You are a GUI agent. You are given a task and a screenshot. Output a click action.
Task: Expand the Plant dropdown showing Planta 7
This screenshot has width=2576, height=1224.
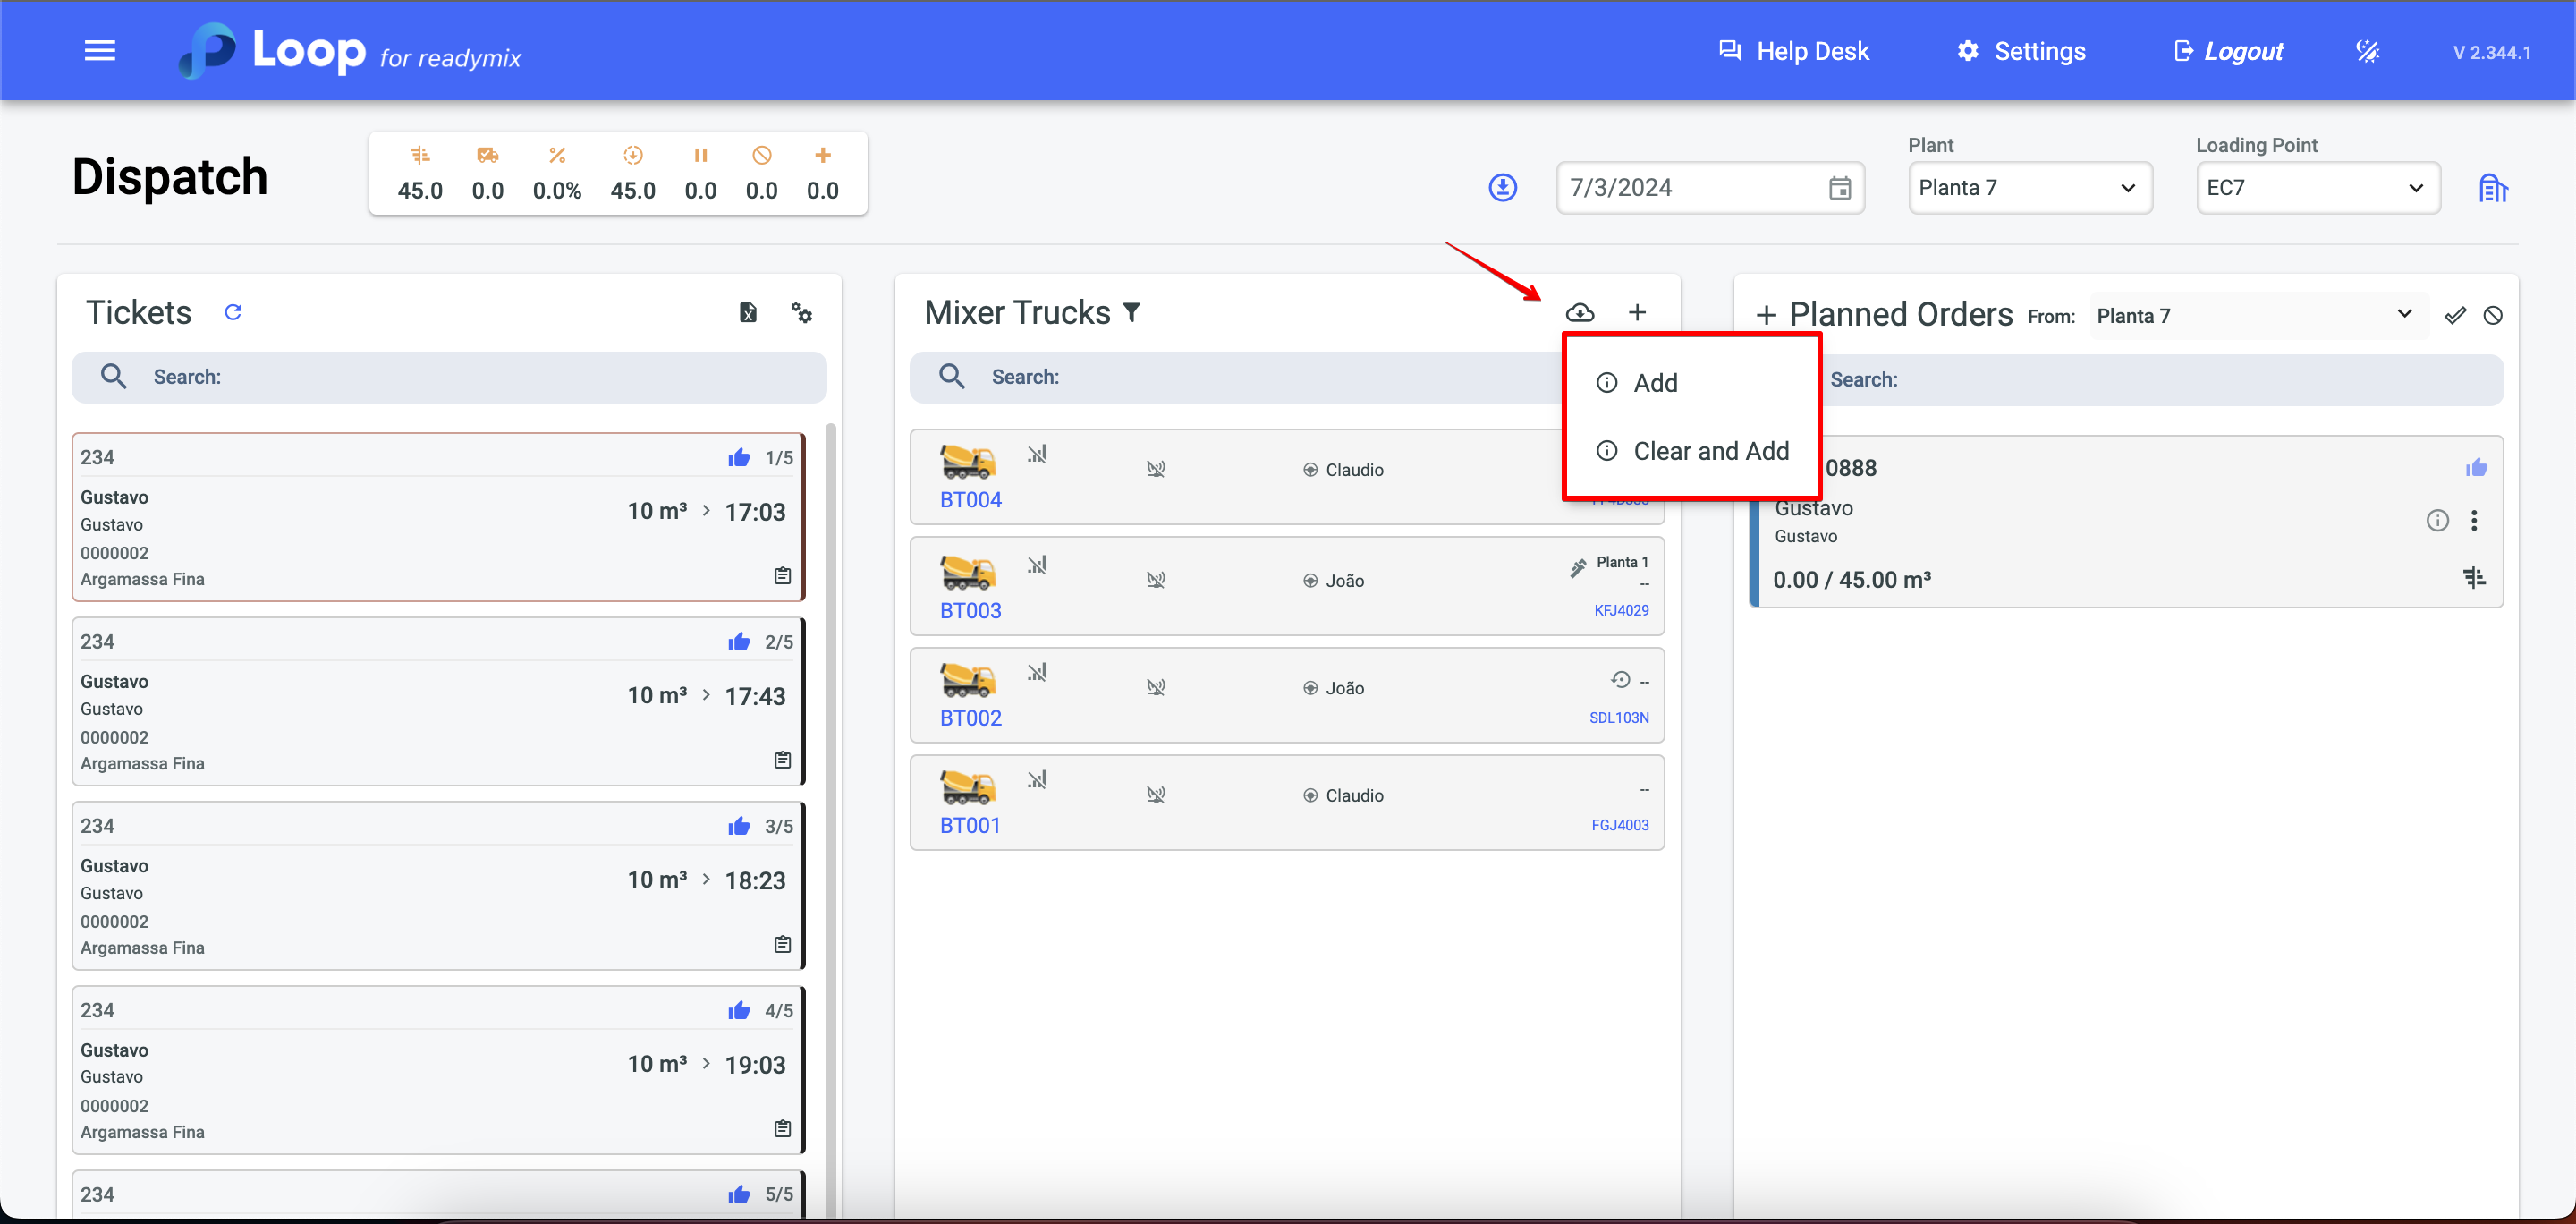[2029, 188]
